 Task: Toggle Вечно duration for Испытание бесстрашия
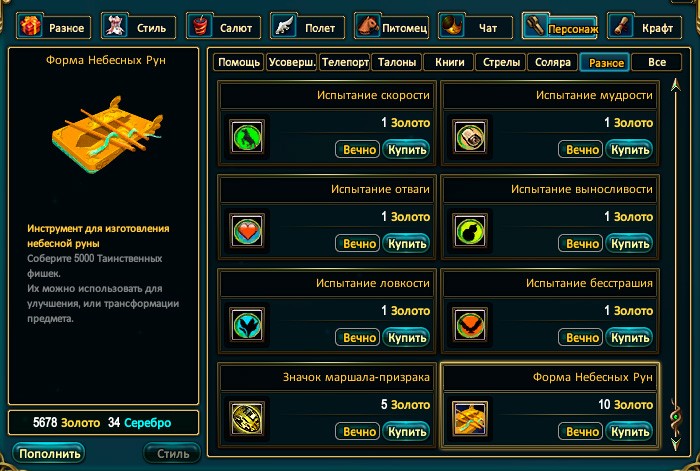click(x=581, y=338)
